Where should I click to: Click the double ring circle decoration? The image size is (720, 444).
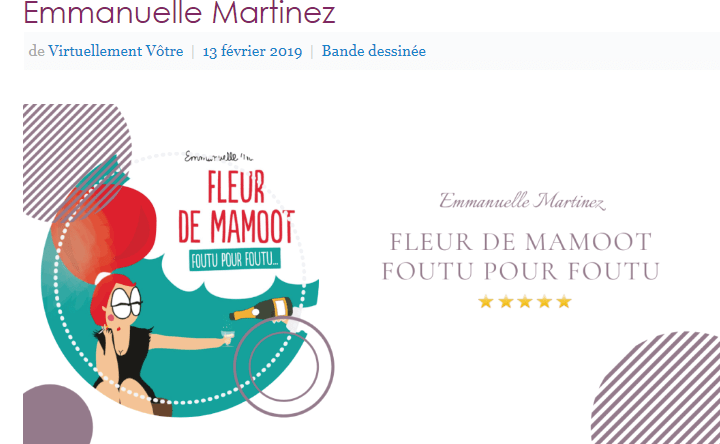pyautogui.click(x=284, y=367)
